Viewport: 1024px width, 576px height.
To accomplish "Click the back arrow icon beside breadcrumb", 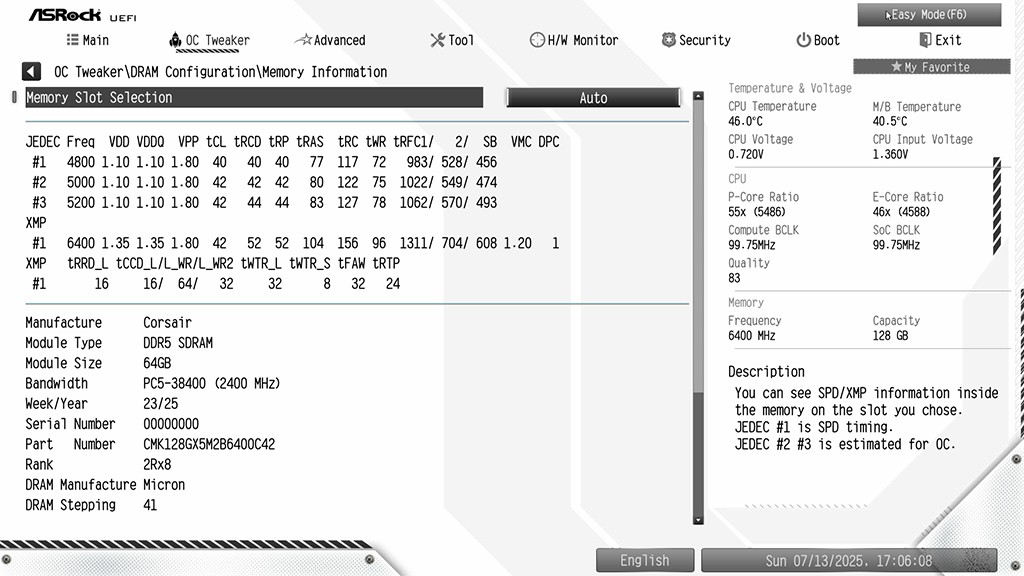I will coord(32,72).
